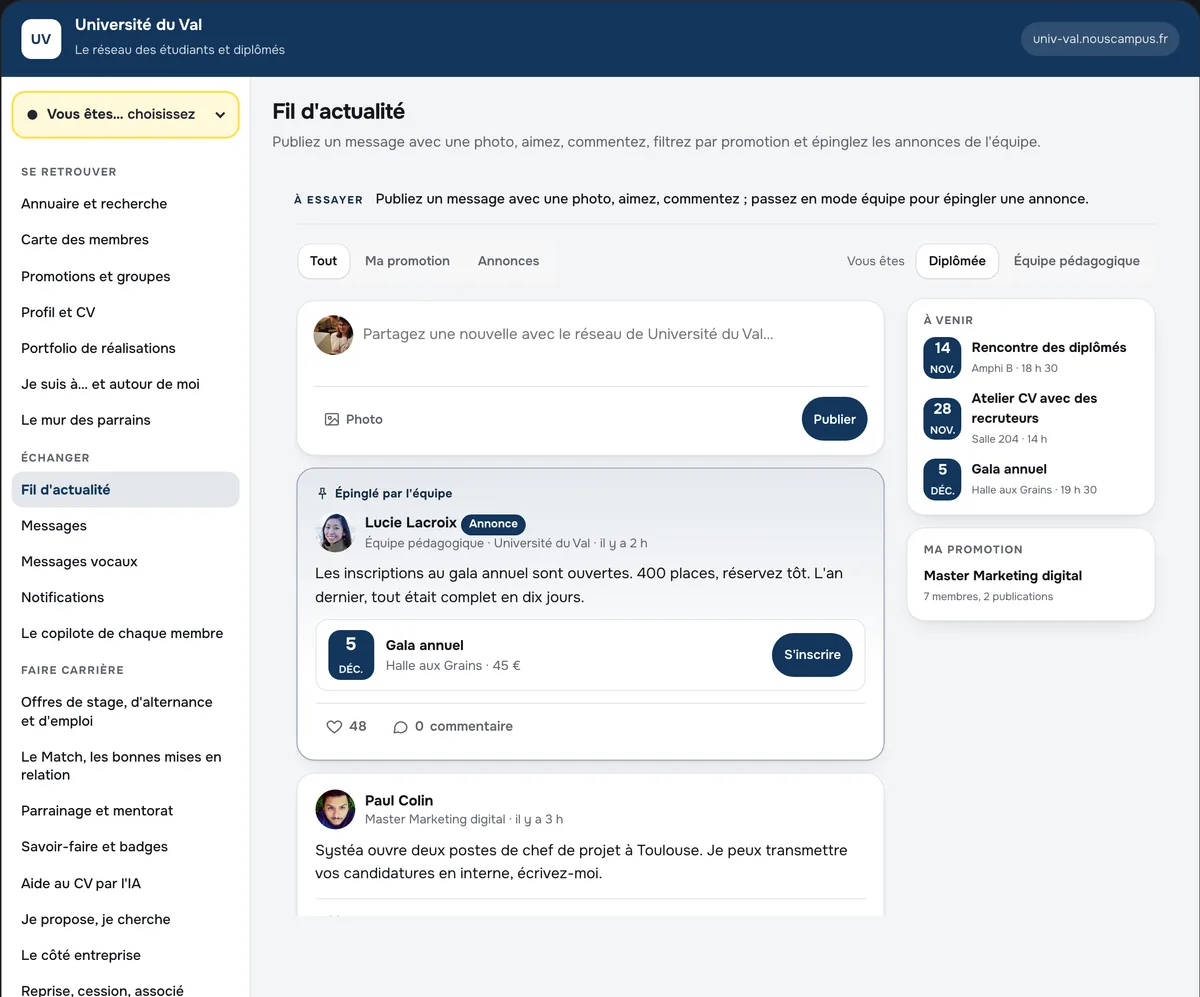Open Lucie Lacroix's profile picture
1200x997 pixels.
coord(335,532)
